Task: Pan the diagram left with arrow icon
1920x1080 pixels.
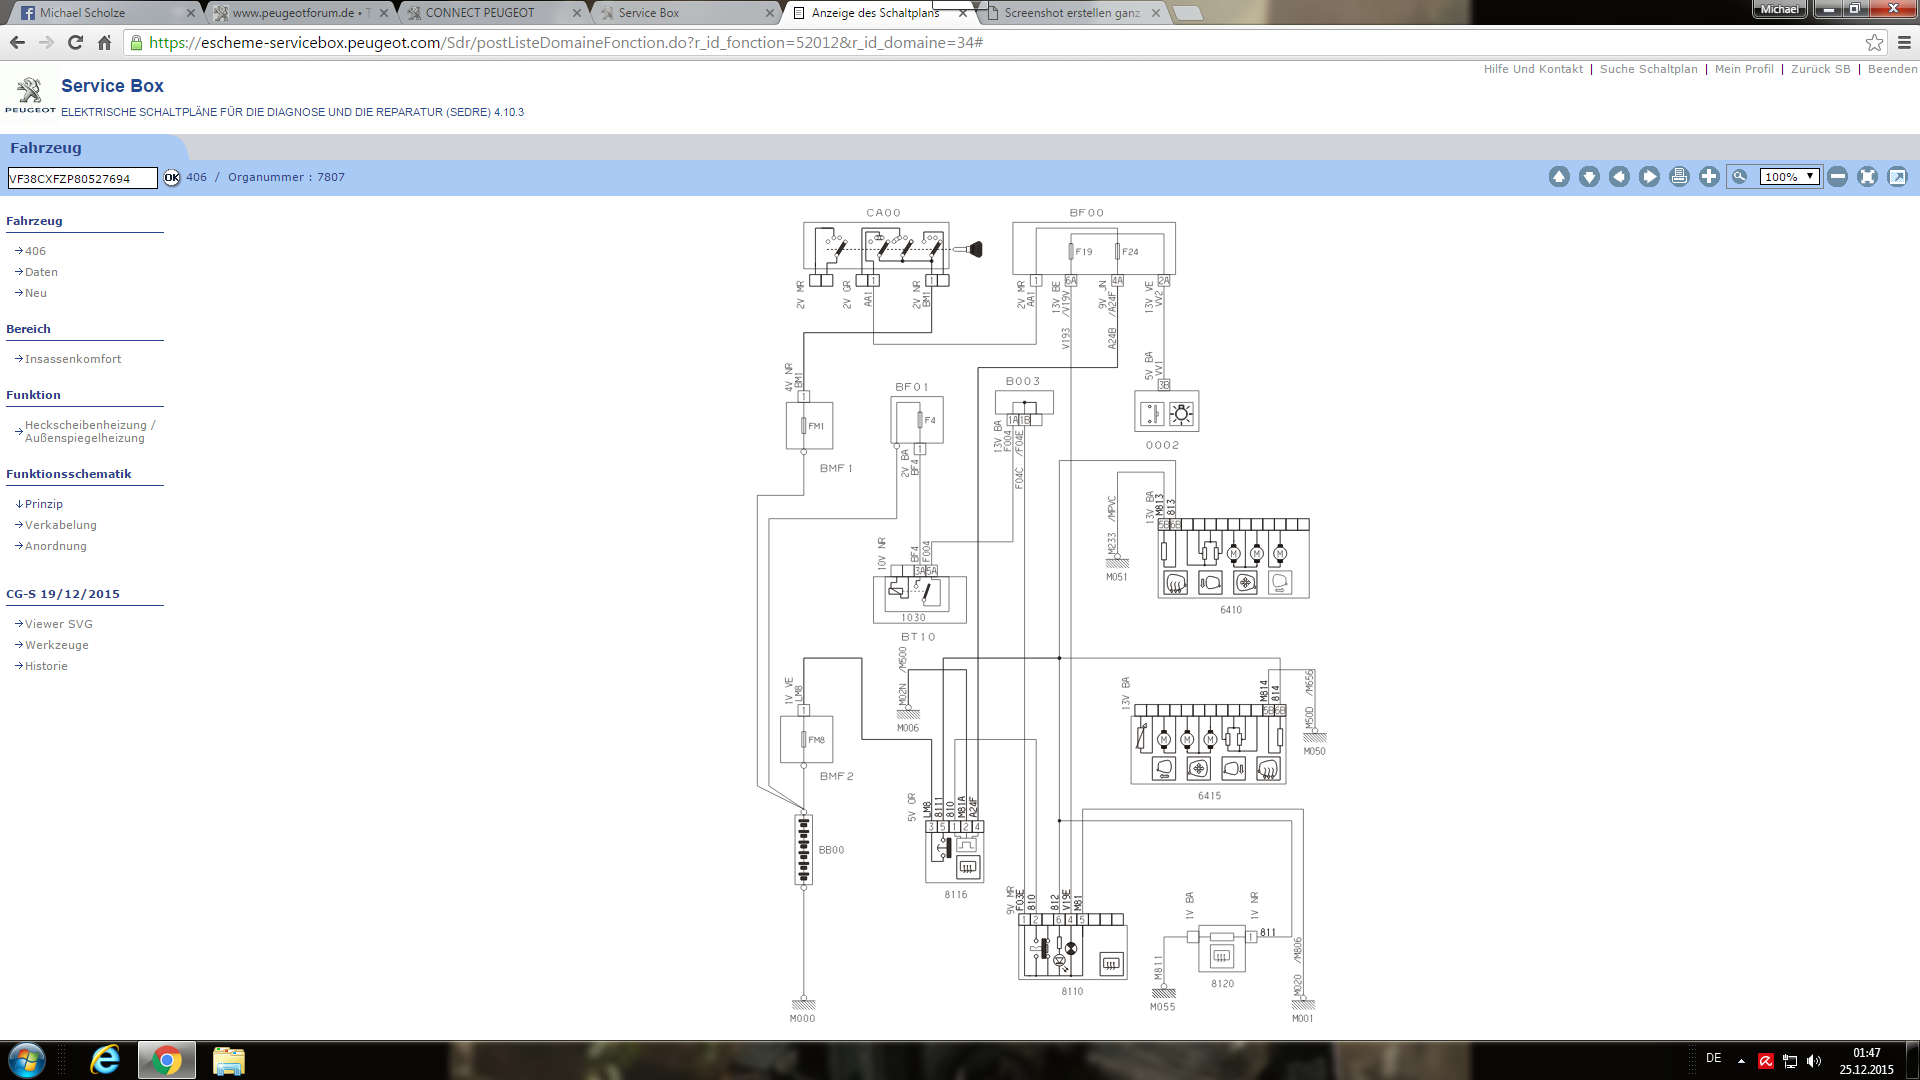Action: [1619, 177]
